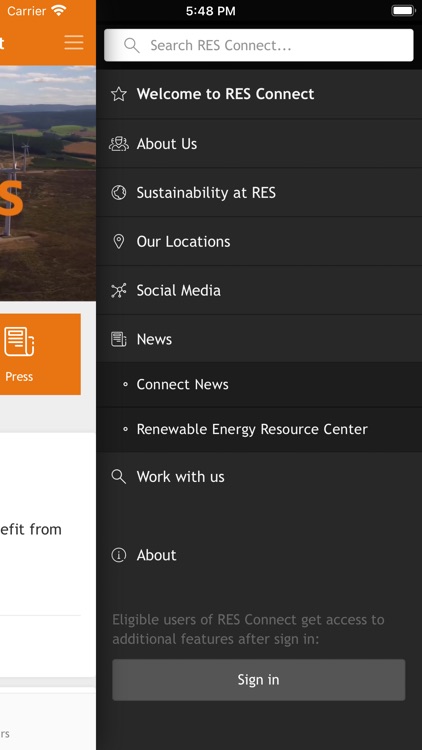Tap the hamburger menu icon
This screenshot has width=422, height=750.
tap(74, 43)
